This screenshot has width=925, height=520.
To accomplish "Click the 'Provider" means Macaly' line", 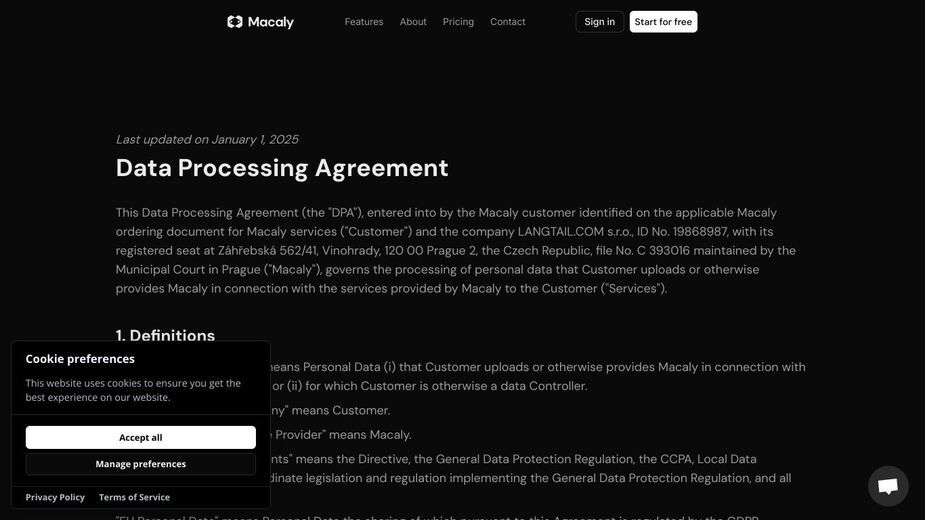I will click(342, 434).
